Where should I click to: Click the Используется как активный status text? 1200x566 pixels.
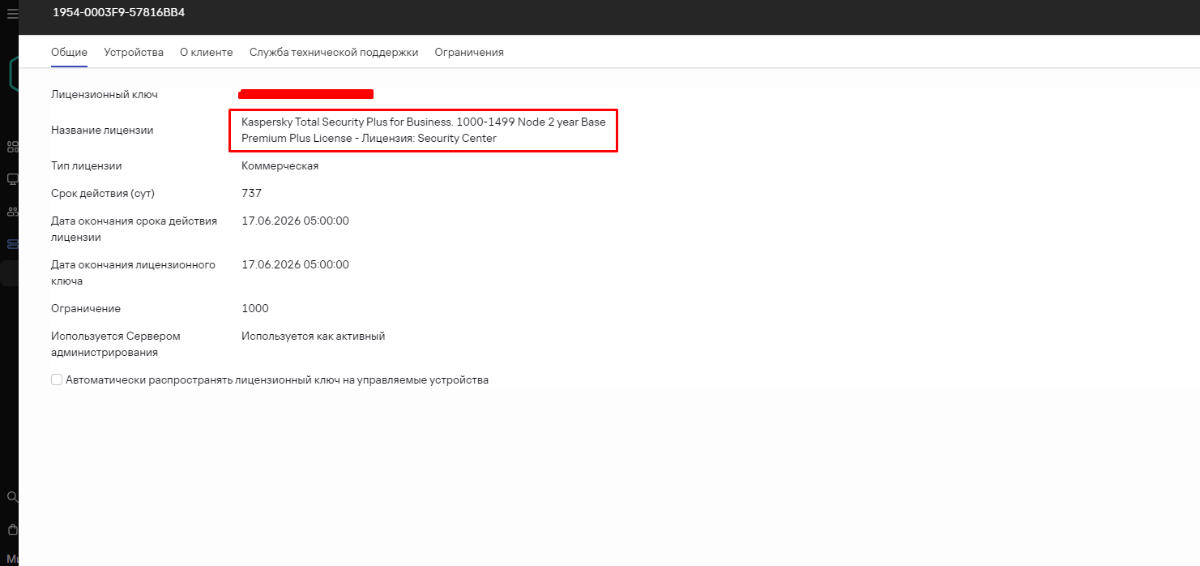point(313,336)
